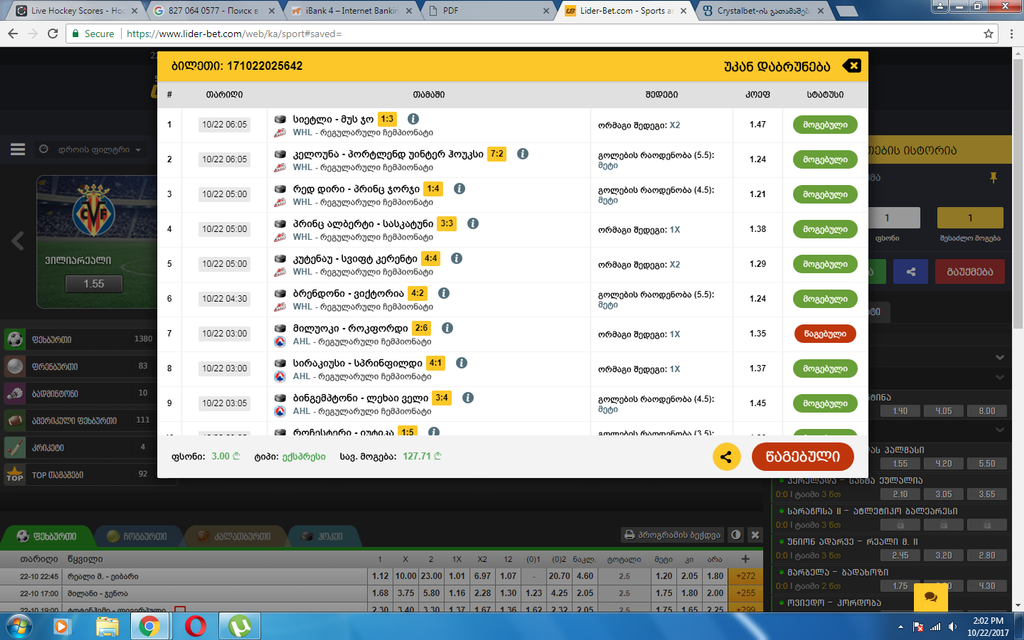
Task: Open uTorrent from the Windows taskbar
Action: click(240, 626)
